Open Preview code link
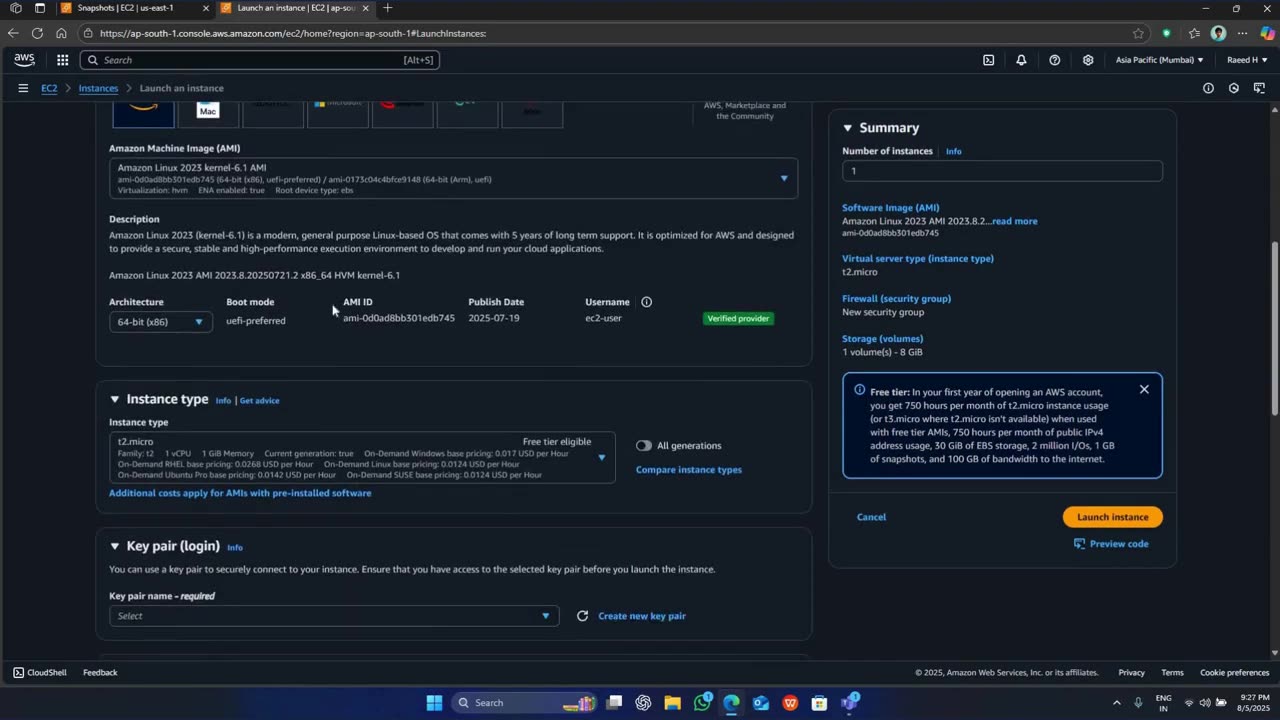This screenshot has width=1280, height=720. click(1111, 544)
